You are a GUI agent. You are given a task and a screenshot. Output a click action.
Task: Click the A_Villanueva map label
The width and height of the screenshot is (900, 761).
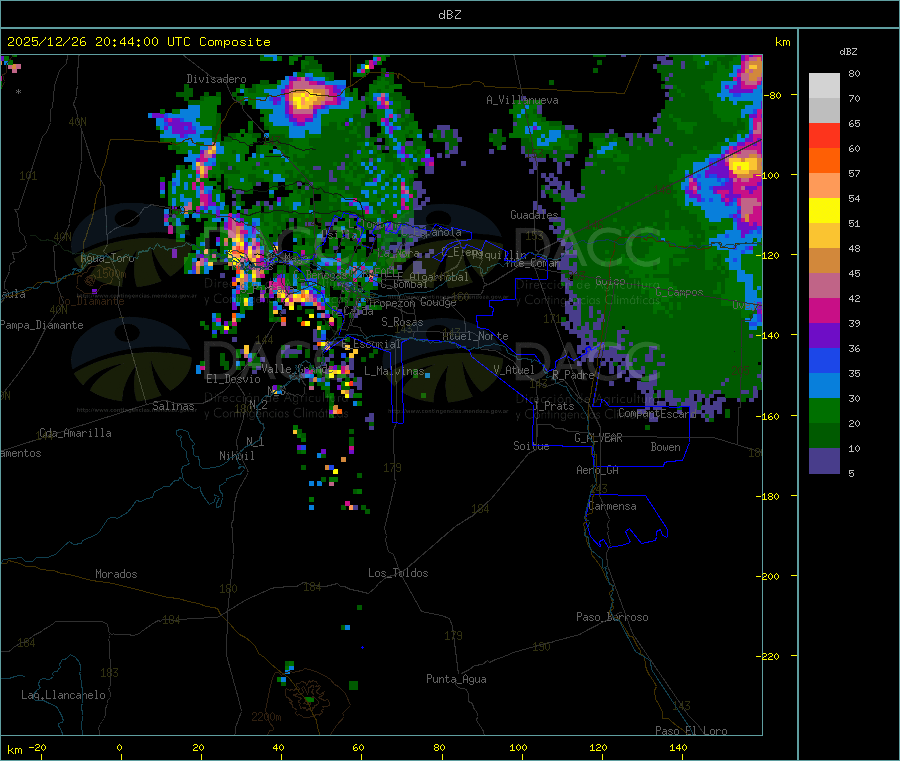(x=522, y=100)
